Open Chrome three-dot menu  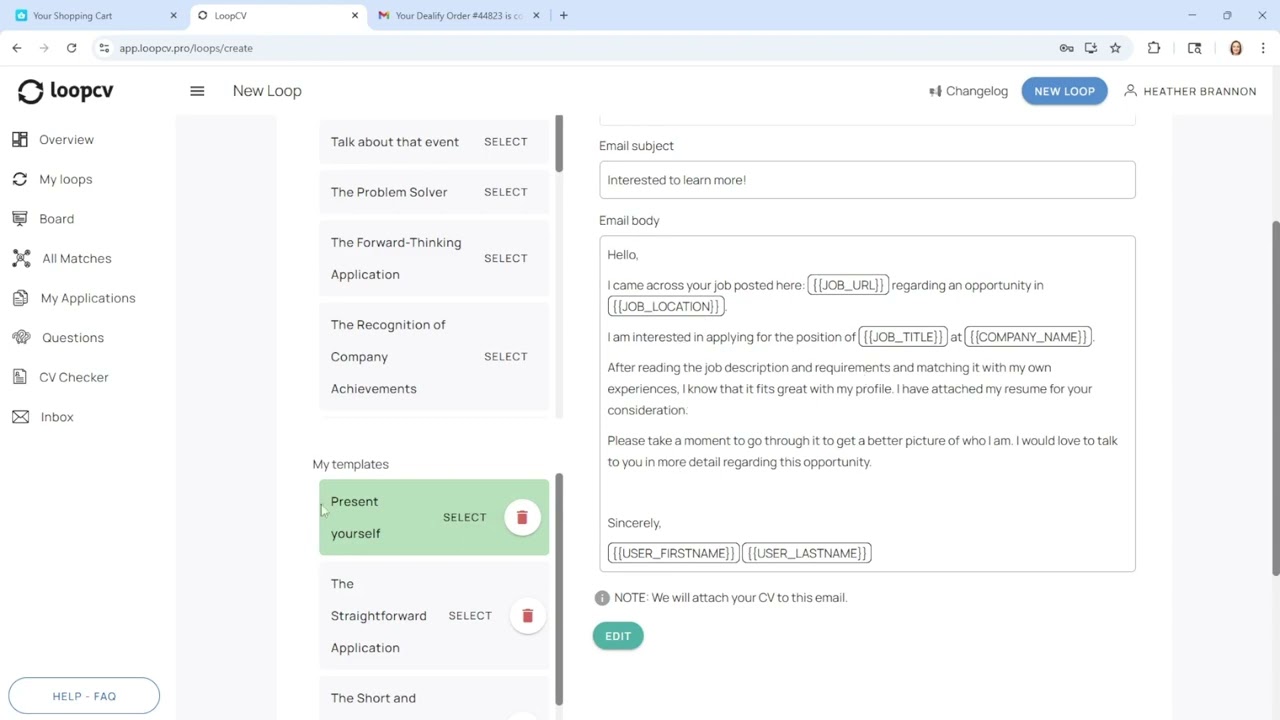click(x=1263, y=48)
